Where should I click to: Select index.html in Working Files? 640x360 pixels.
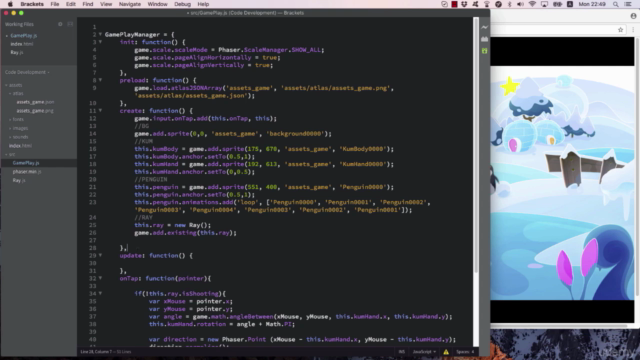click(x=22, y=44)
